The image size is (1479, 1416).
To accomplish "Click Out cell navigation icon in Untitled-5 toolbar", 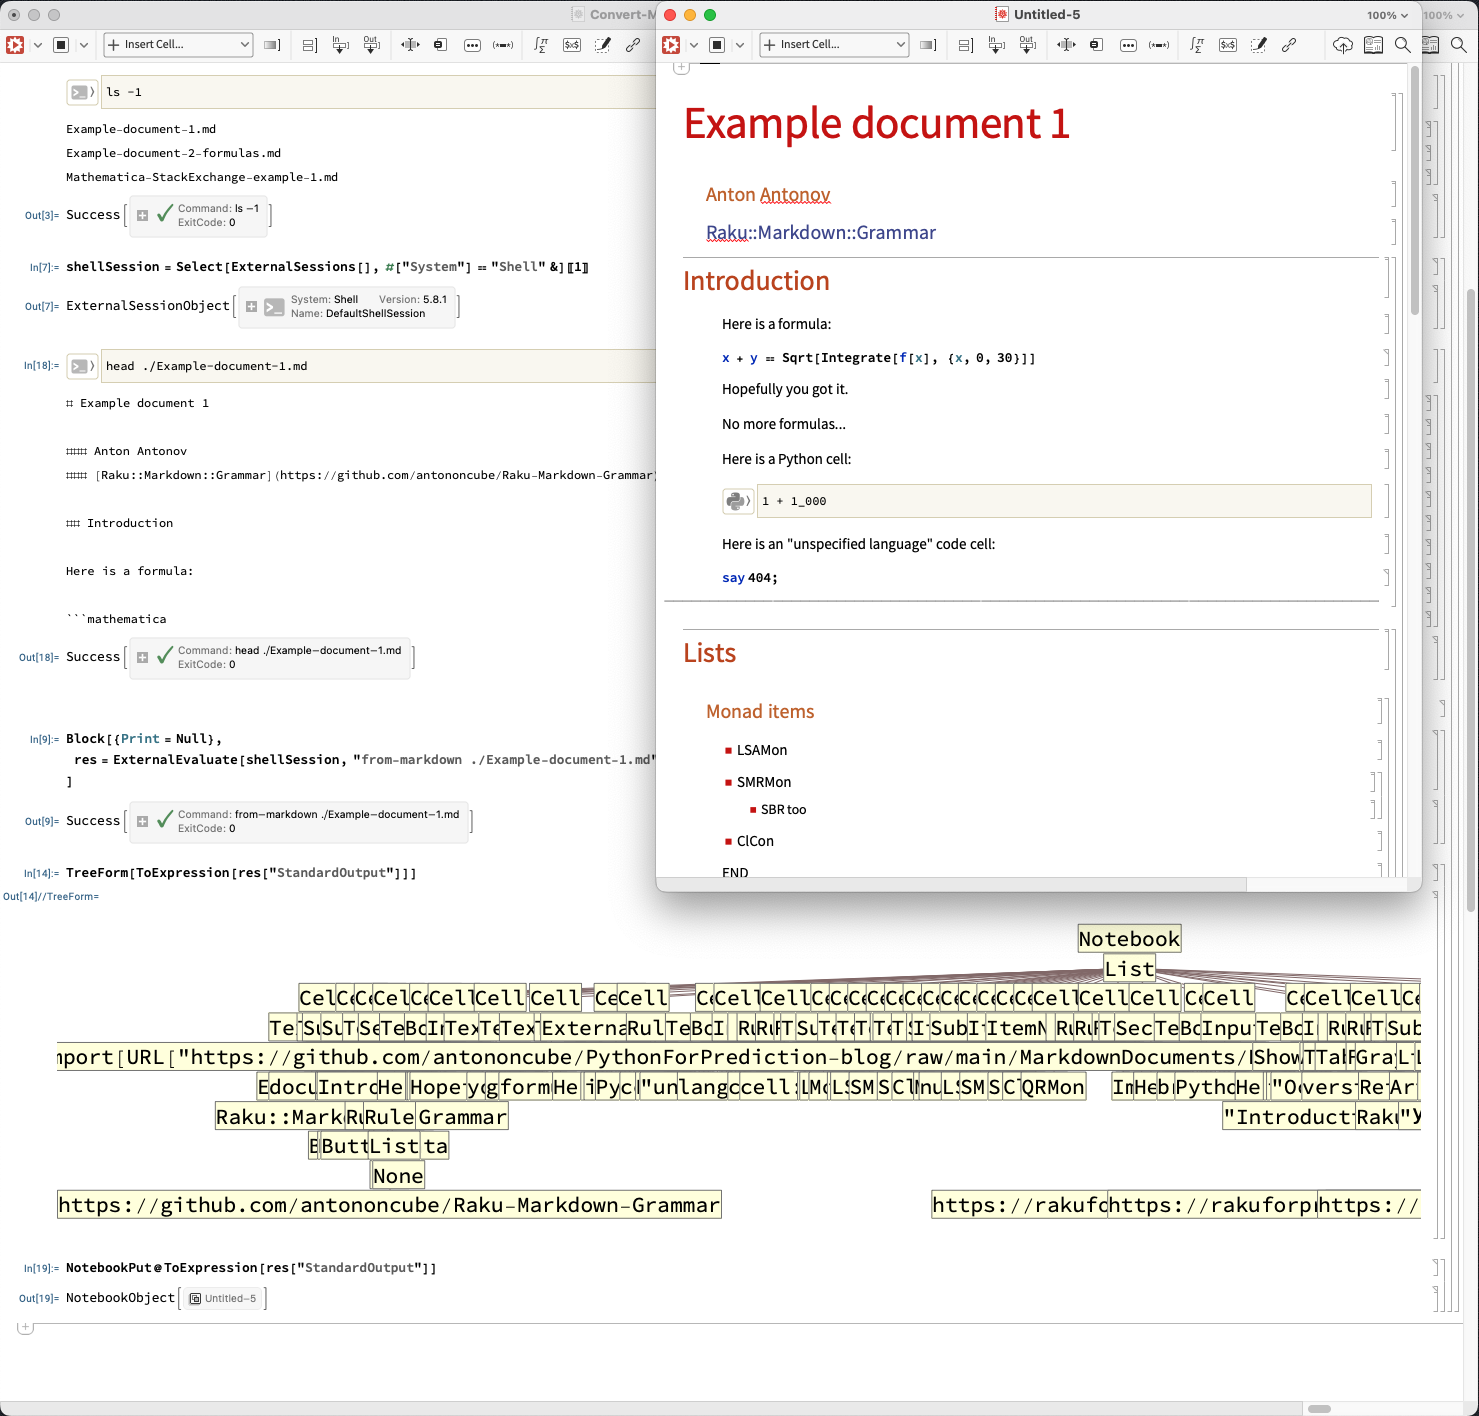I will (1027, 45).
